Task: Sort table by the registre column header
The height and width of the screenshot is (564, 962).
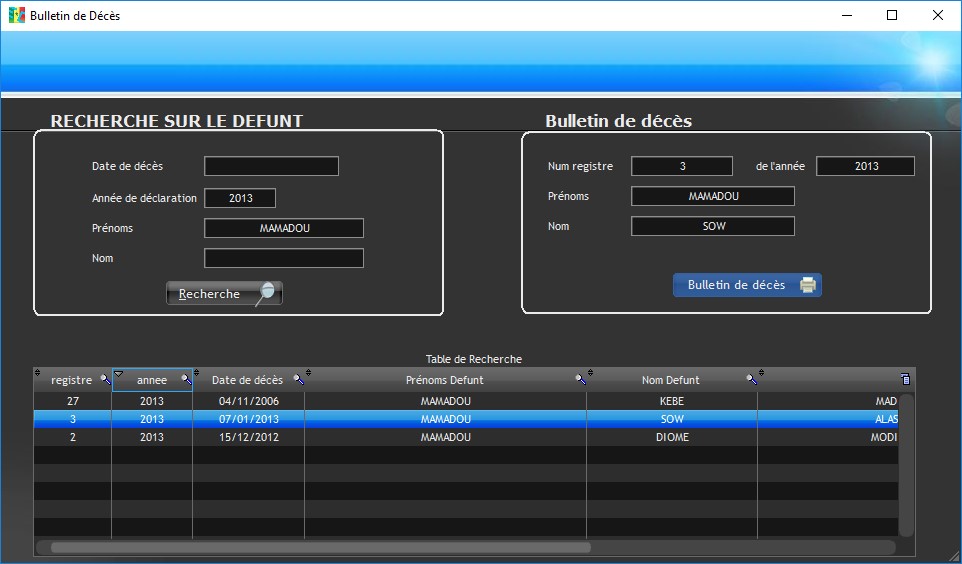Action: pos(70,380)
